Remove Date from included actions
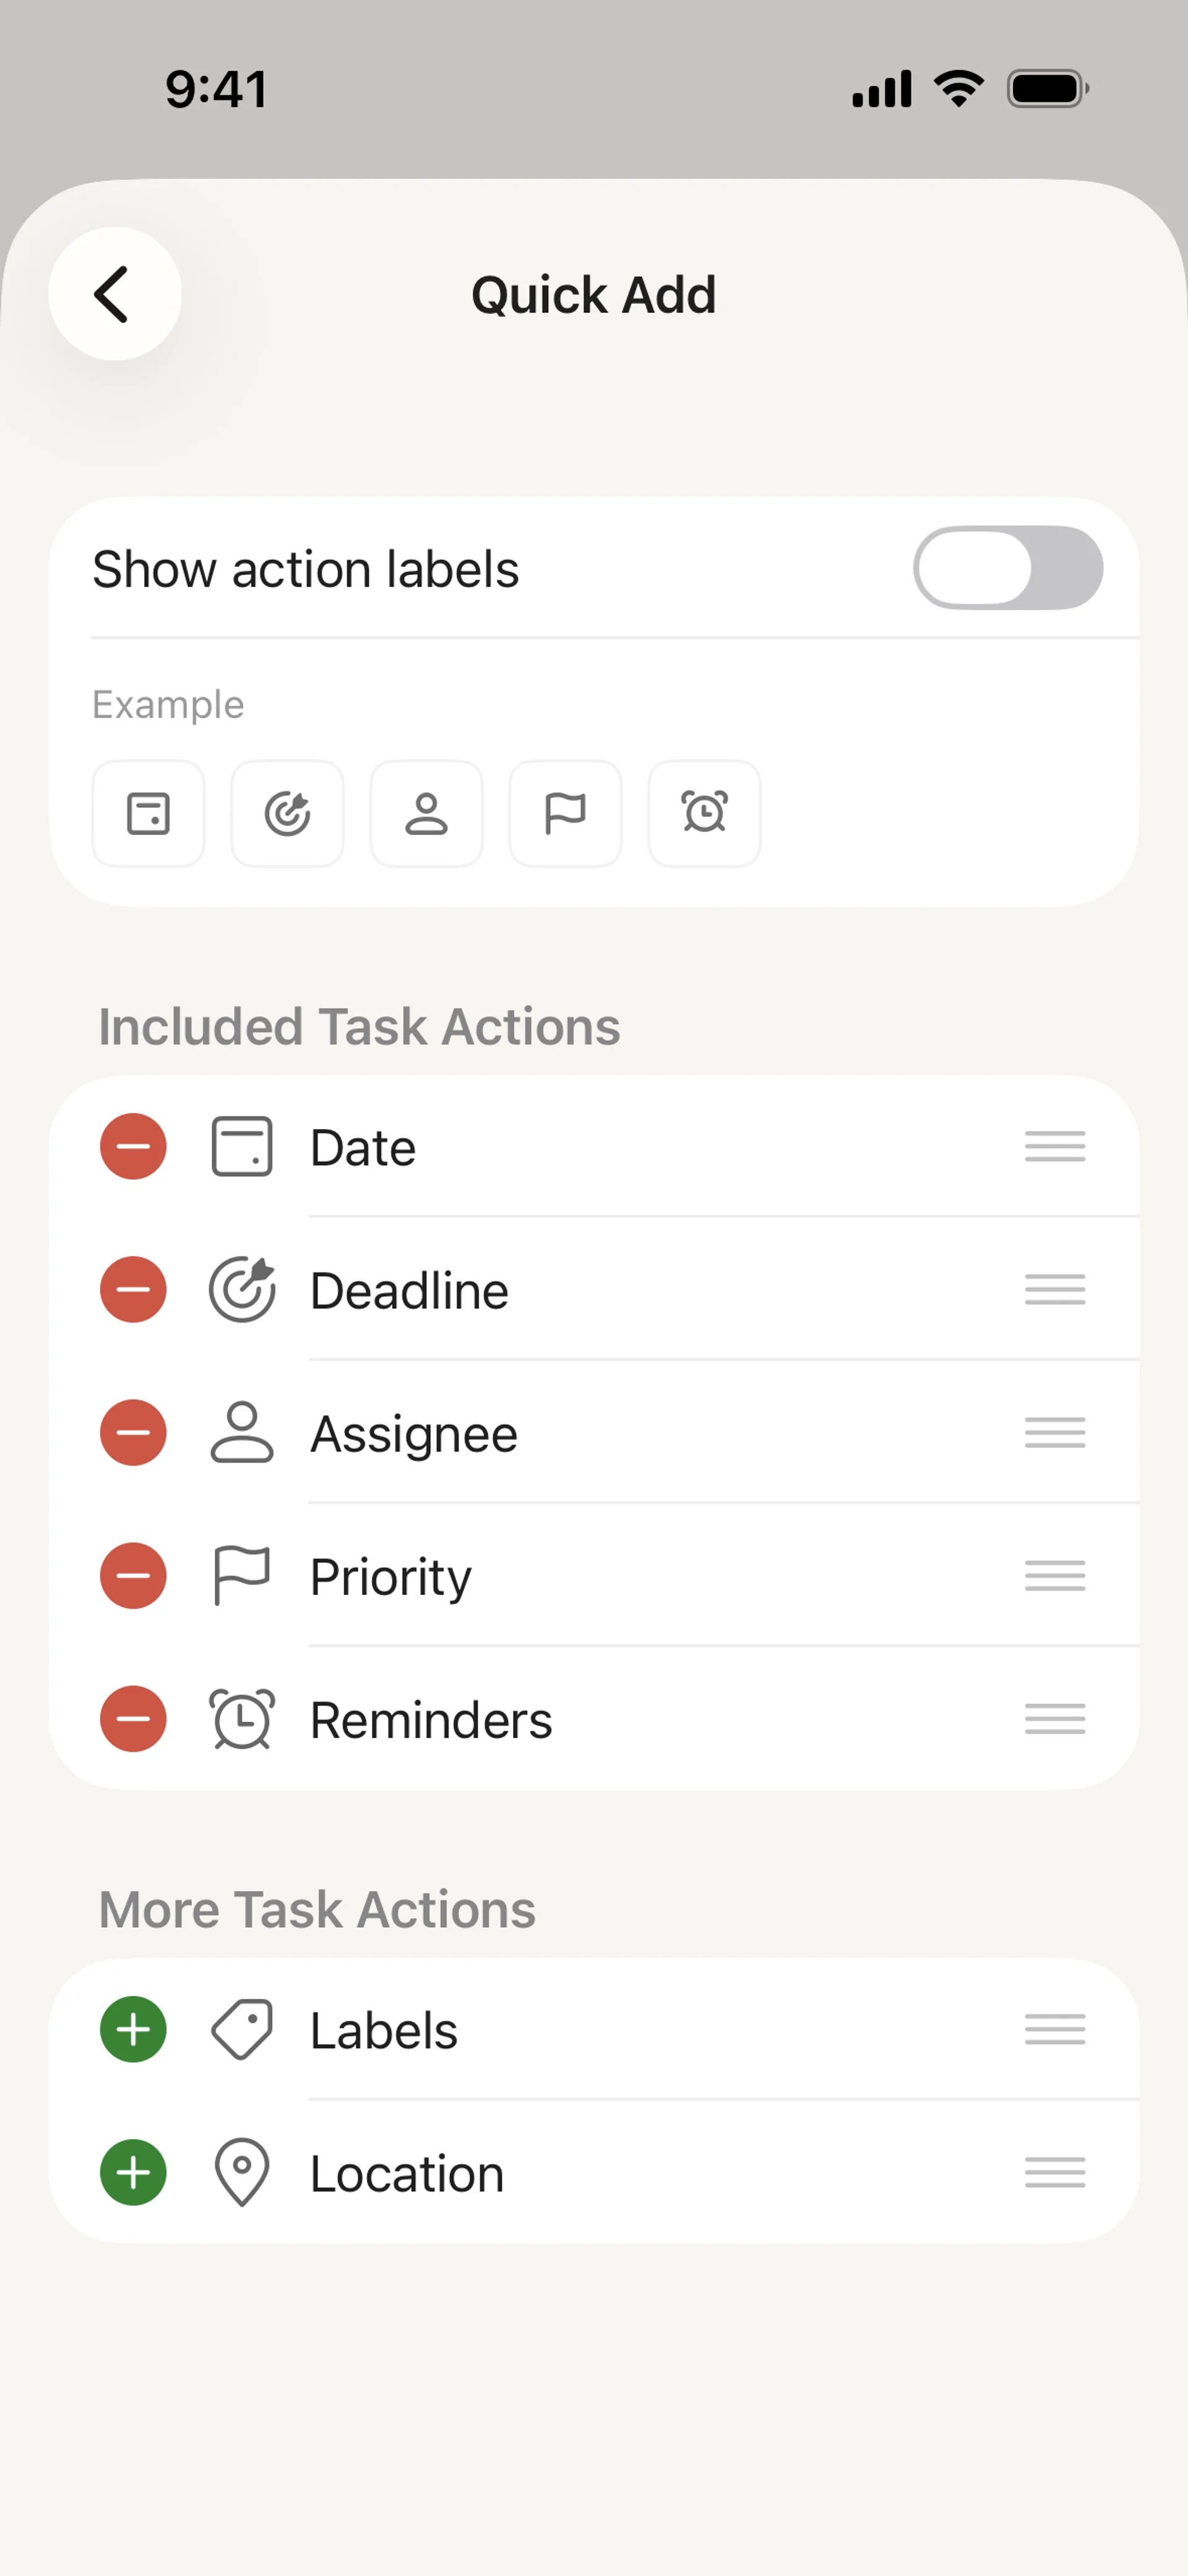1188x2576 pixels. point(133,1146)
